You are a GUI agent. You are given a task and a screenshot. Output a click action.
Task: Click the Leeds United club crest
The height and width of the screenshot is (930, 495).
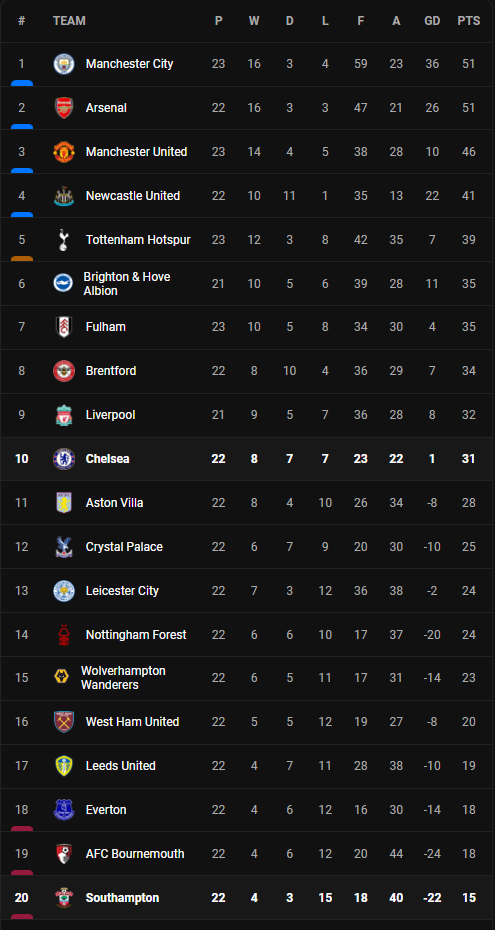pos(63,766)
